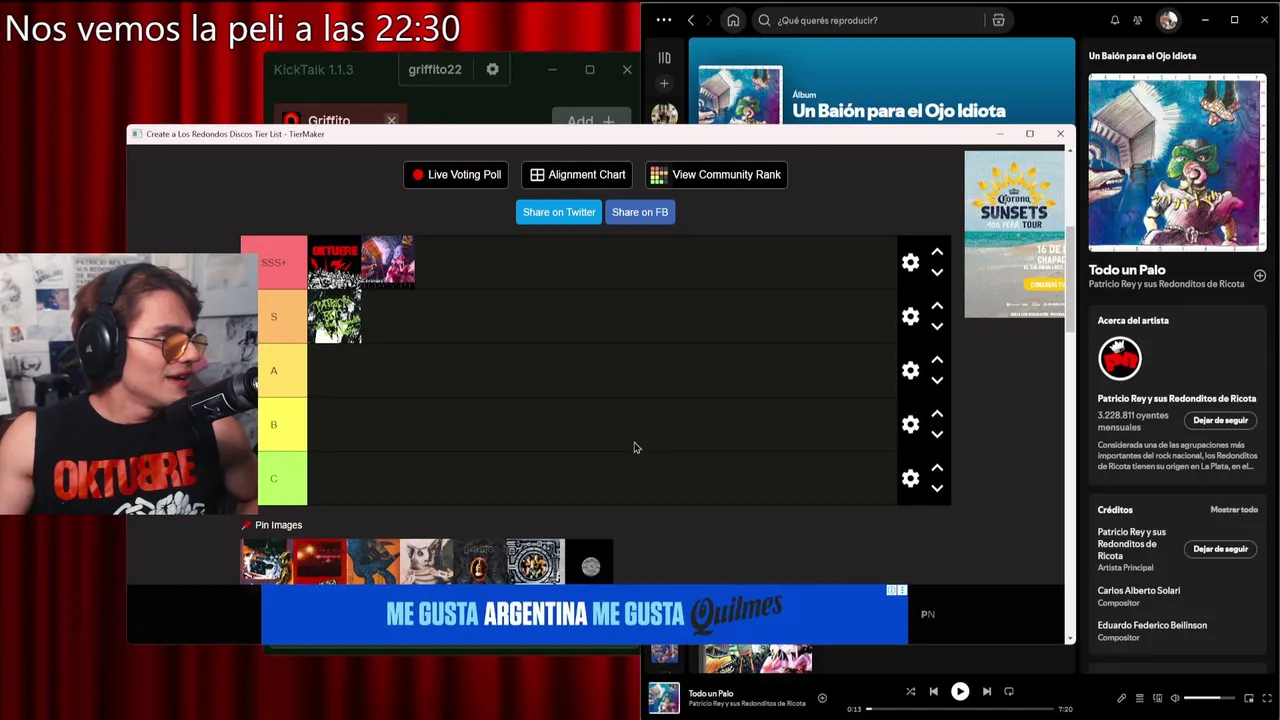The width and height of the screenshot is (1280, 720).
Task: Open settings gear for A tier row
Action: 910,370
